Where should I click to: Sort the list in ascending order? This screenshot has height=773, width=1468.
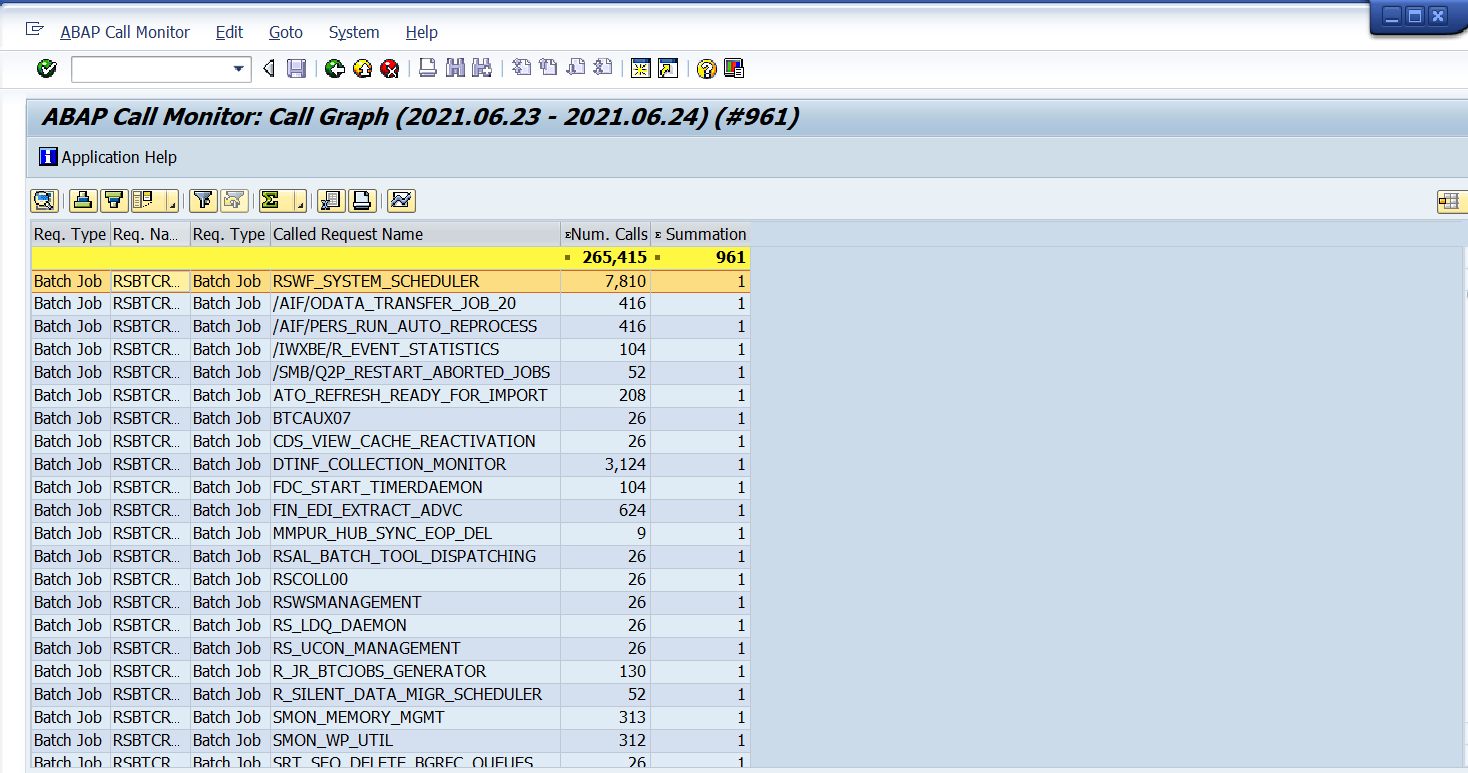(82, 200)
